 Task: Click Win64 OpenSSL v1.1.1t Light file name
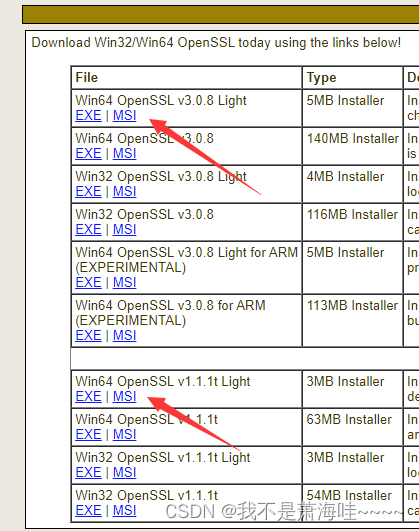click(163, 382)
